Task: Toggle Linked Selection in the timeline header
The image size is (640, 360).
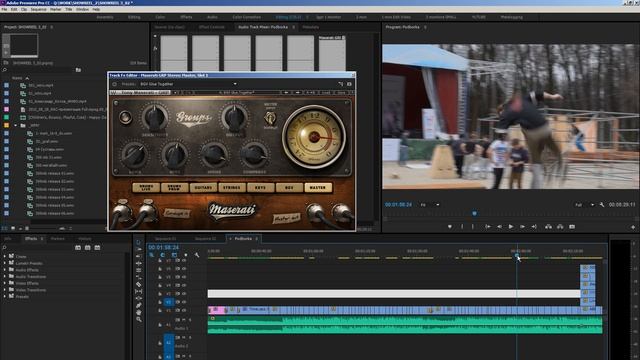Action: [x=174, y=255]
